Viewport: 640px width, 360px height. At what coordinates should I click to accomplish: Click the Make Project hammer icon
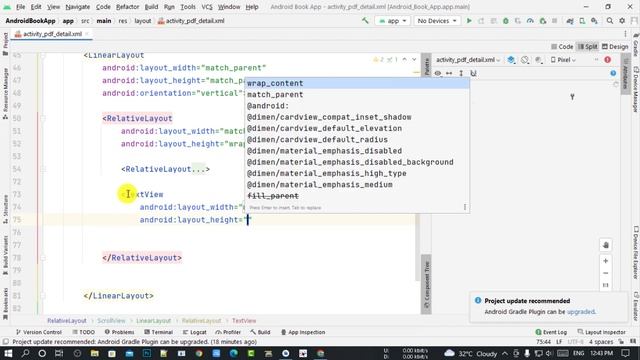[365, 20]
